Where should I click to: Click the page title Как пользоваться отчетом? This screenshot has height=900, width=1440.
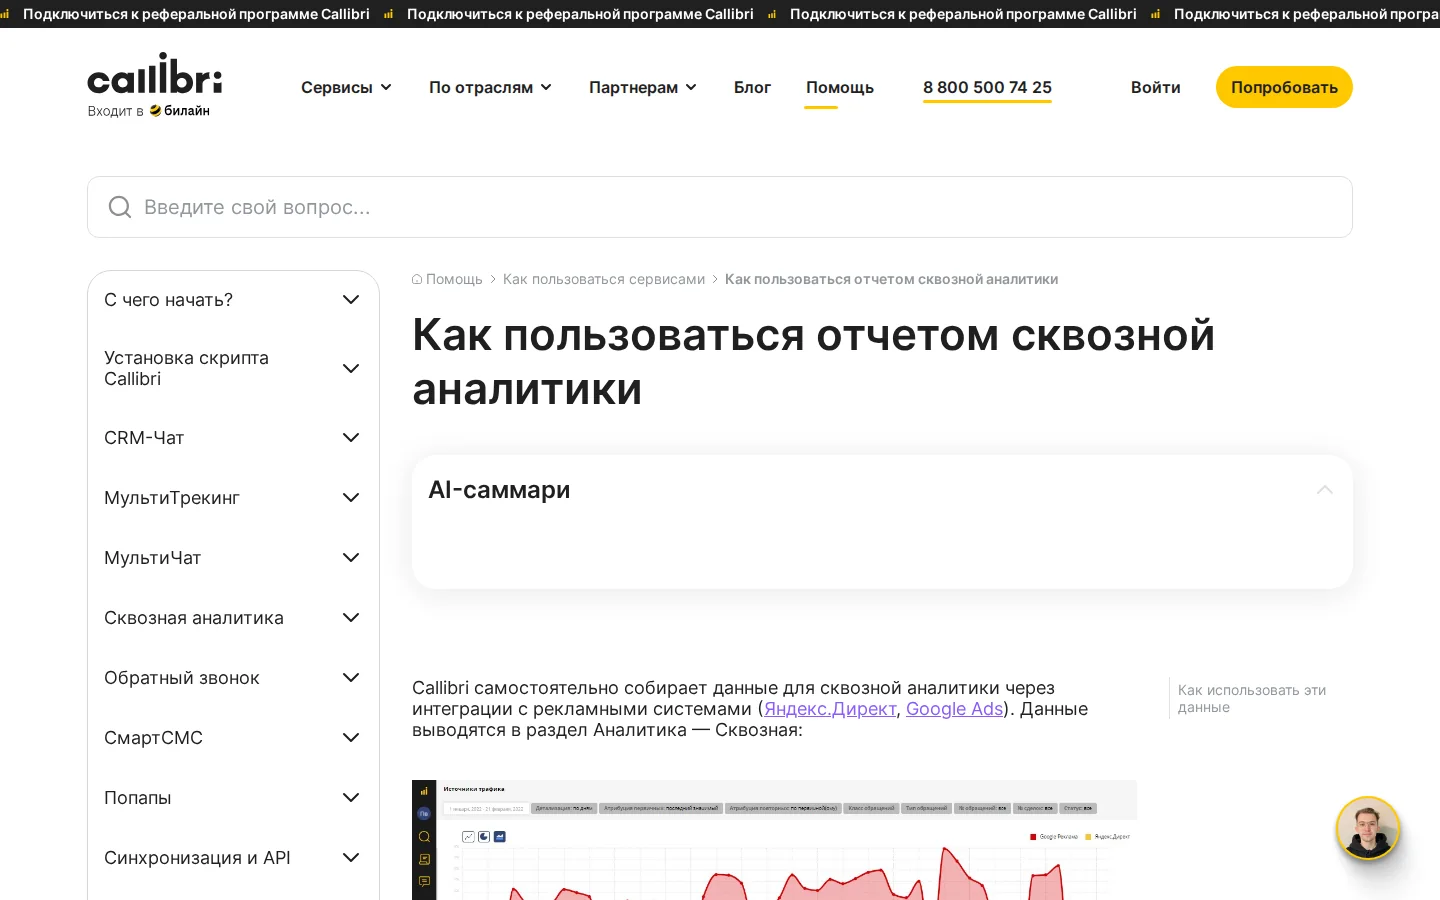pyautogui.click(x=813, y=362)
